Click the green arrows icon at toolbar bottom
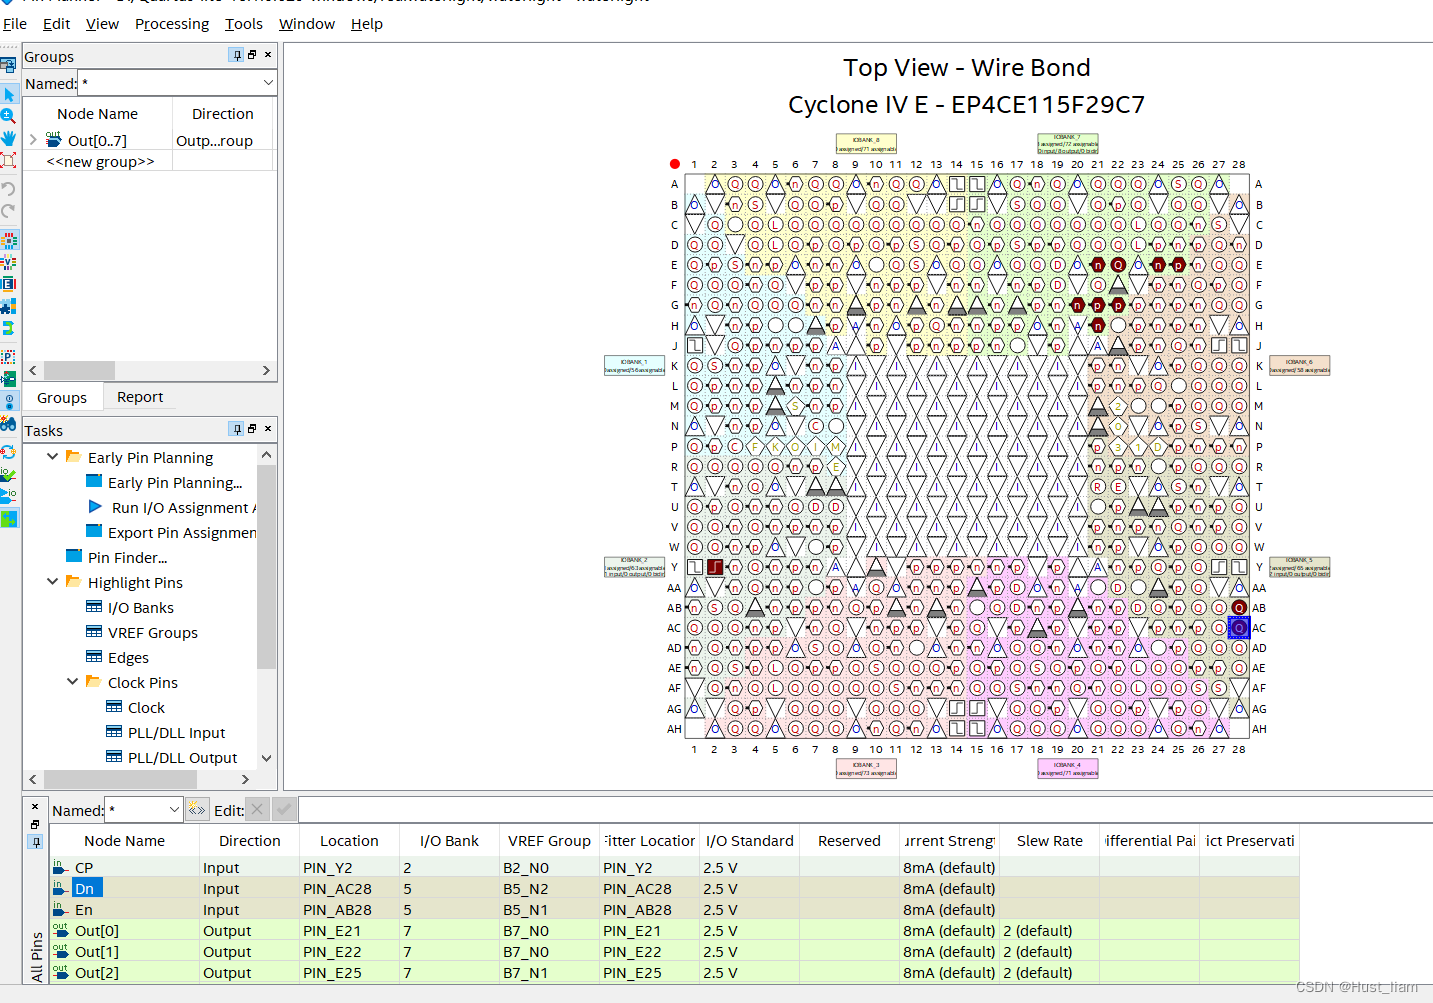The width and height of the screenshot is (1433, 1003). click(x=9, y=518)
